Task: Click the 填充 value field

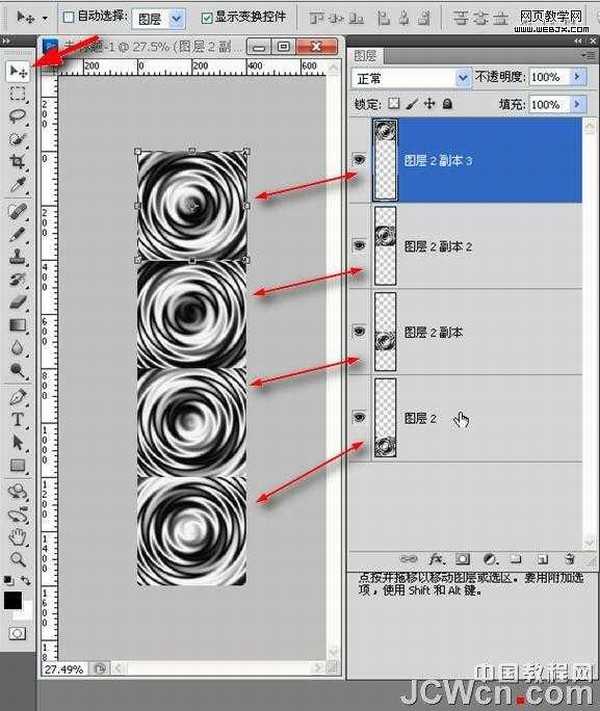Action: pyautogui.click(x=550, y=104)
